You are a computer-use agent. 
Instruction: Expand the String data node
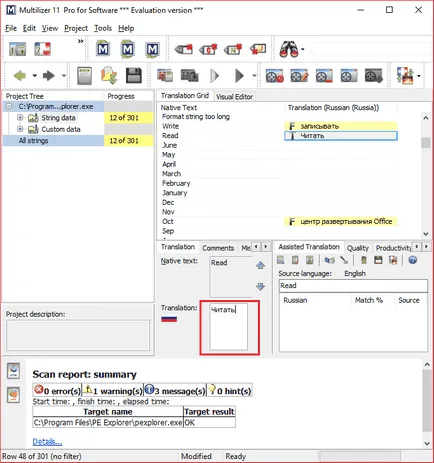(20, 118)
